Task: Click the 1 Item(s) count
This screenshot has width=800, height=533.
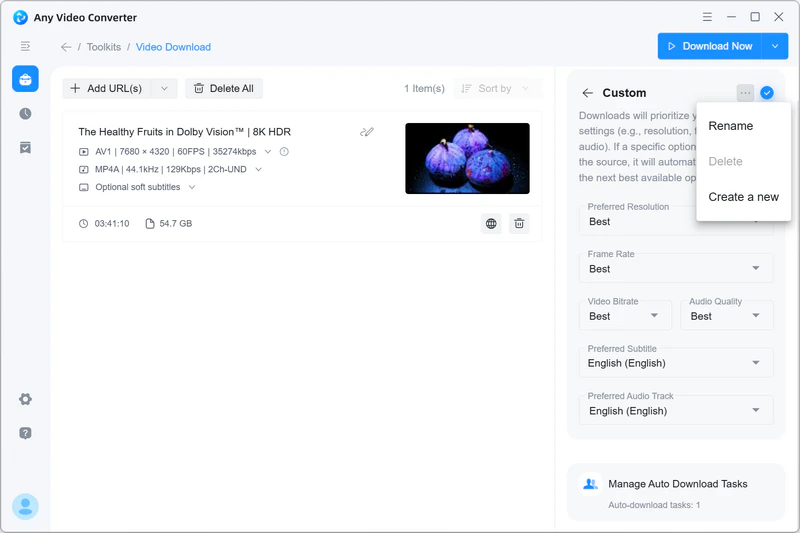Action: pyautogui.click(x=424, y=89)
